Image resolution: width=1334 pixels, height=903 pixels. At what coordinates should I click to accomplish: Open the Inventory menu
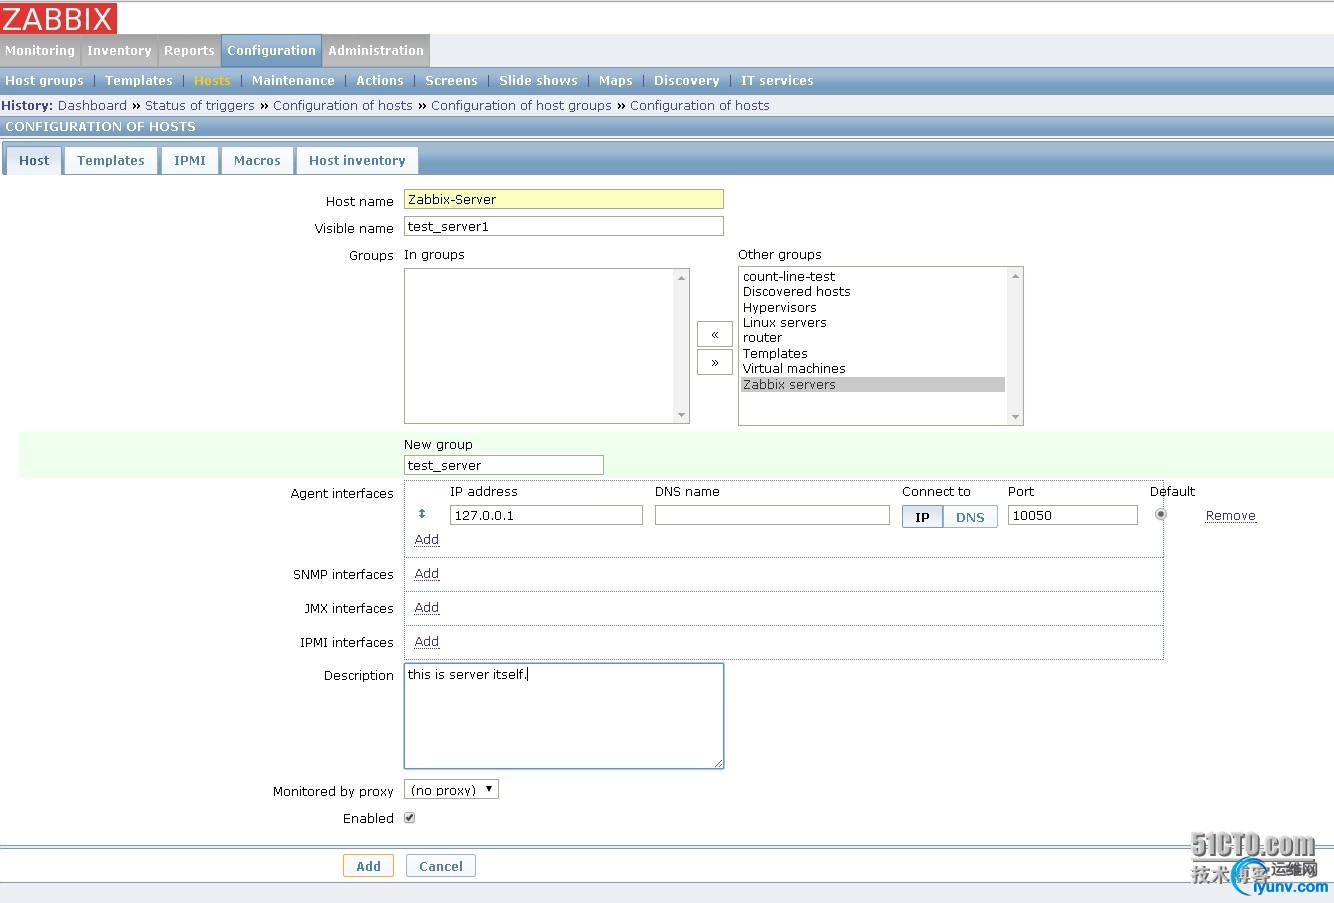click(x=119, y=51)
